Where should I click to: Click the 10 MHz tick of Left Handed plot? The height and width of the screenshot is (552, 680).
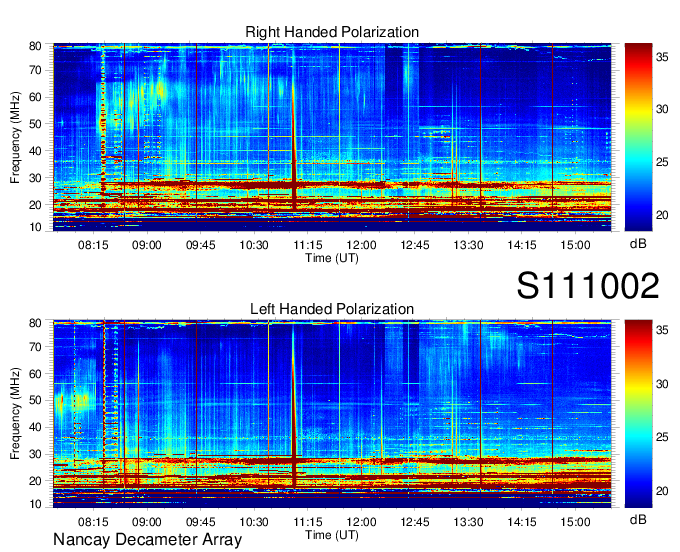click(x=35, y=504)
